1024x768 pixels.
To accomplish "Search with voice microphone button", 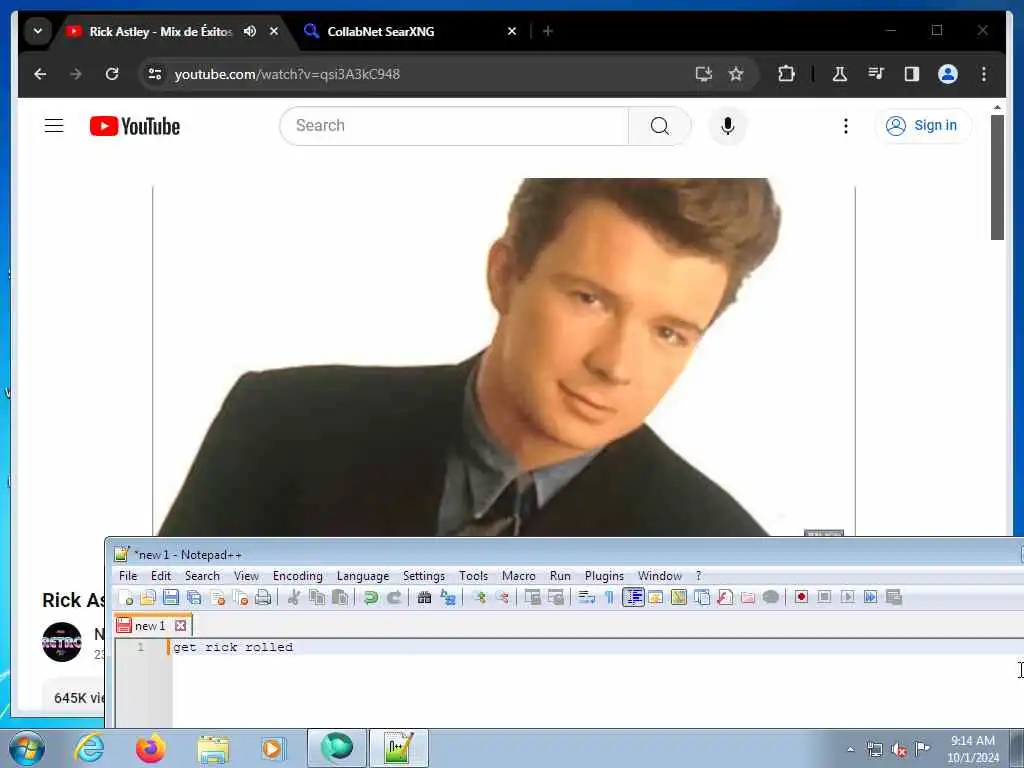I will tap(728, 125).
